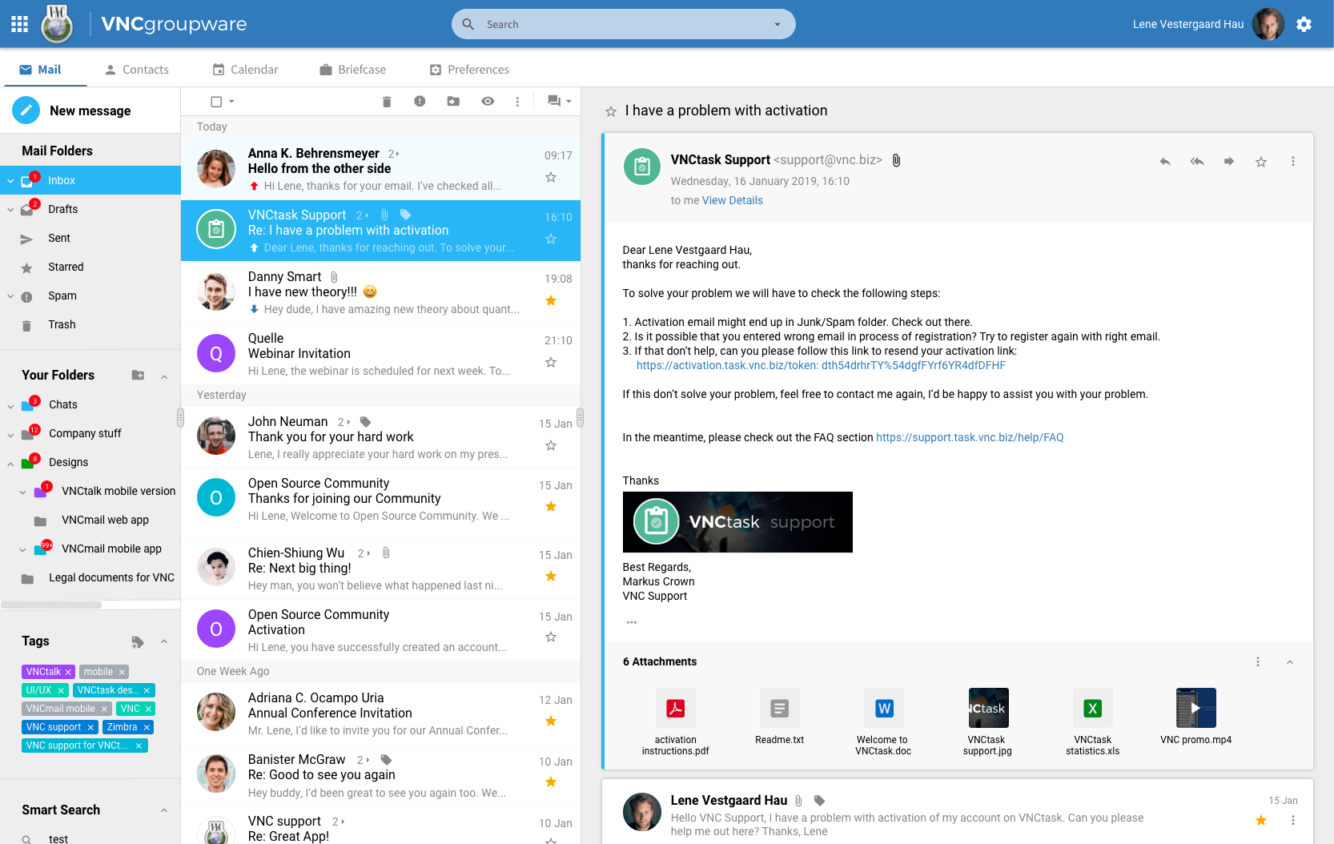Star the Anna K. Behrensmeyer email
1334x844 pixels.
tap(551, 177)
